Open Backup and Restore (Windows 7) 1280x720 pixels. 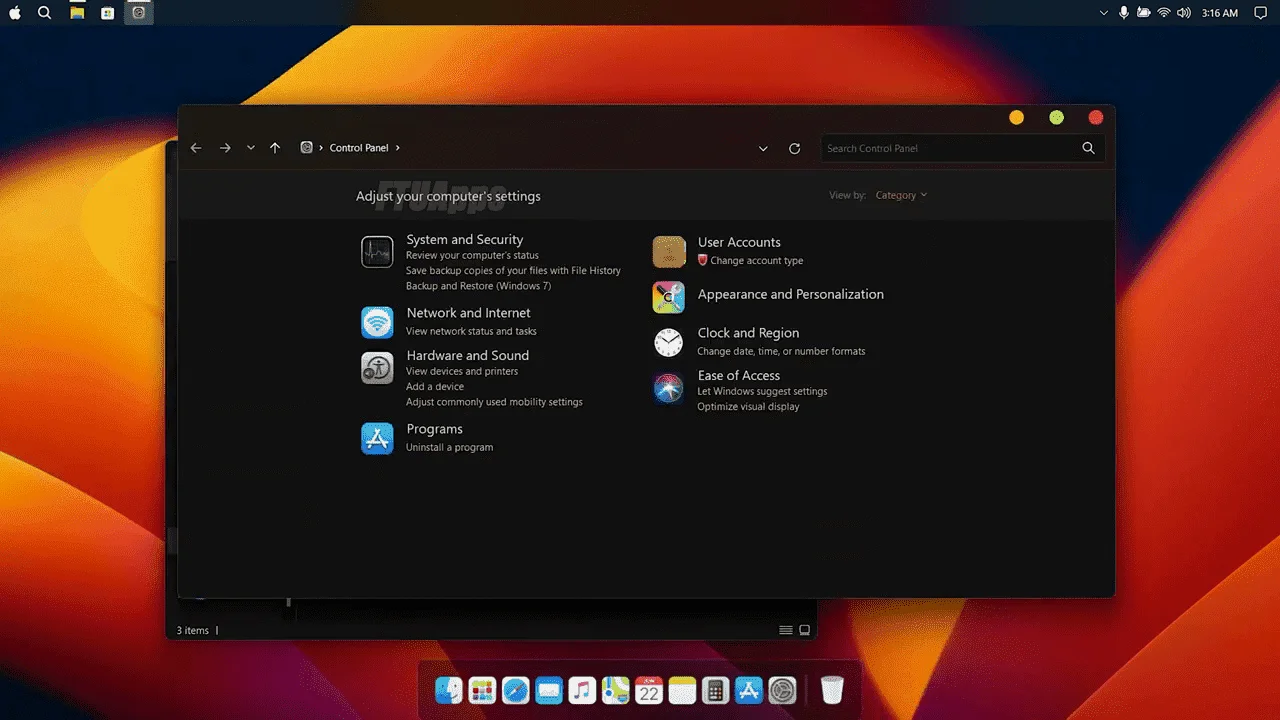tap(478, 286)
